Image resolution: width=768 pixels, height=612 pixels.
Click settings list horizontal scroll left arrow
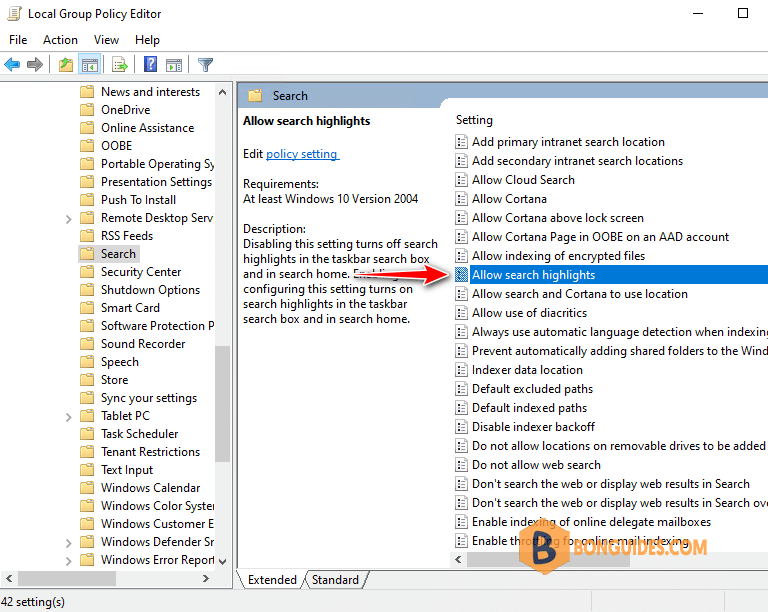coord(458,559)
